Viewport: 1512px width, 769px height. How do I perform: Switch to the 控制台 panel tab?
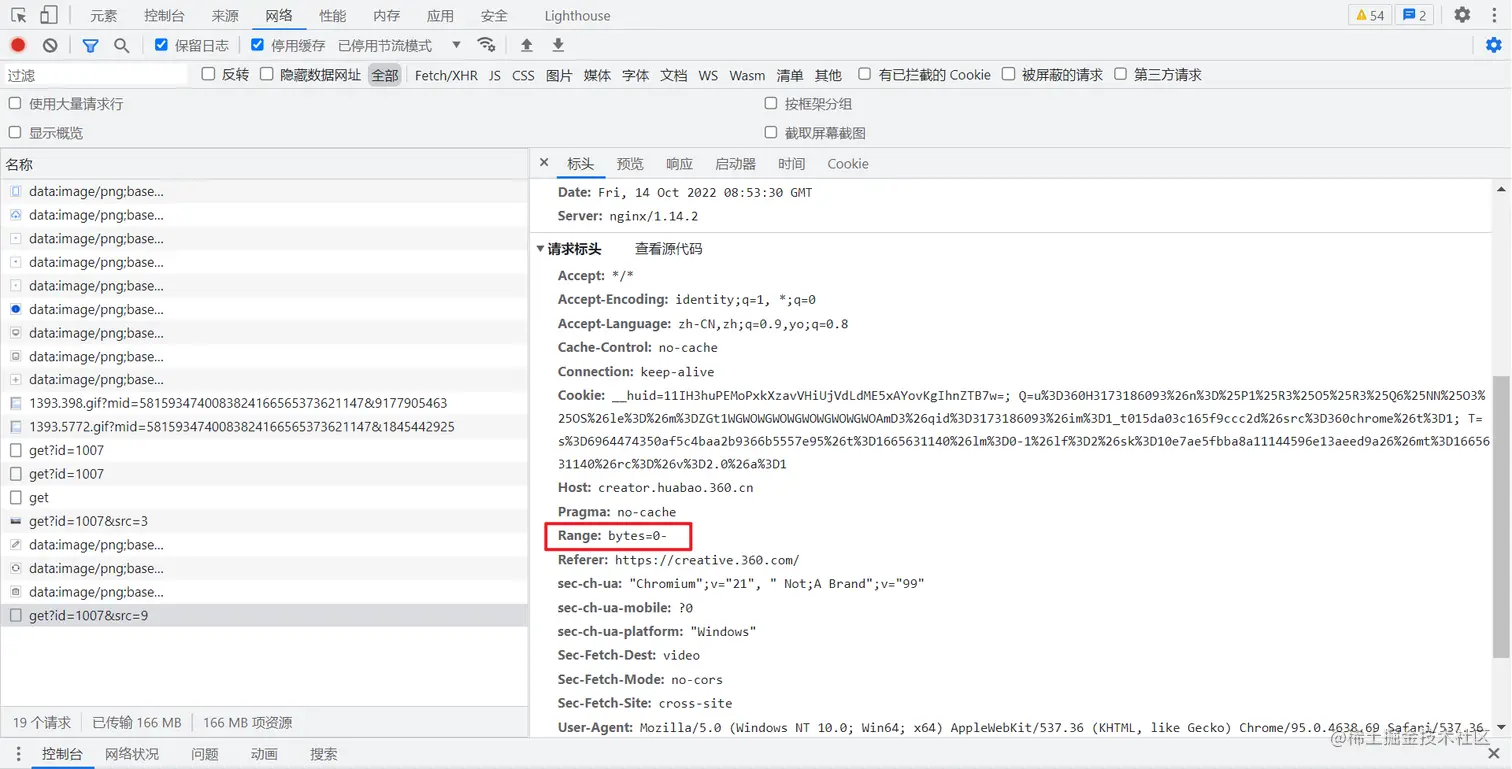click(x=164, y=16)
